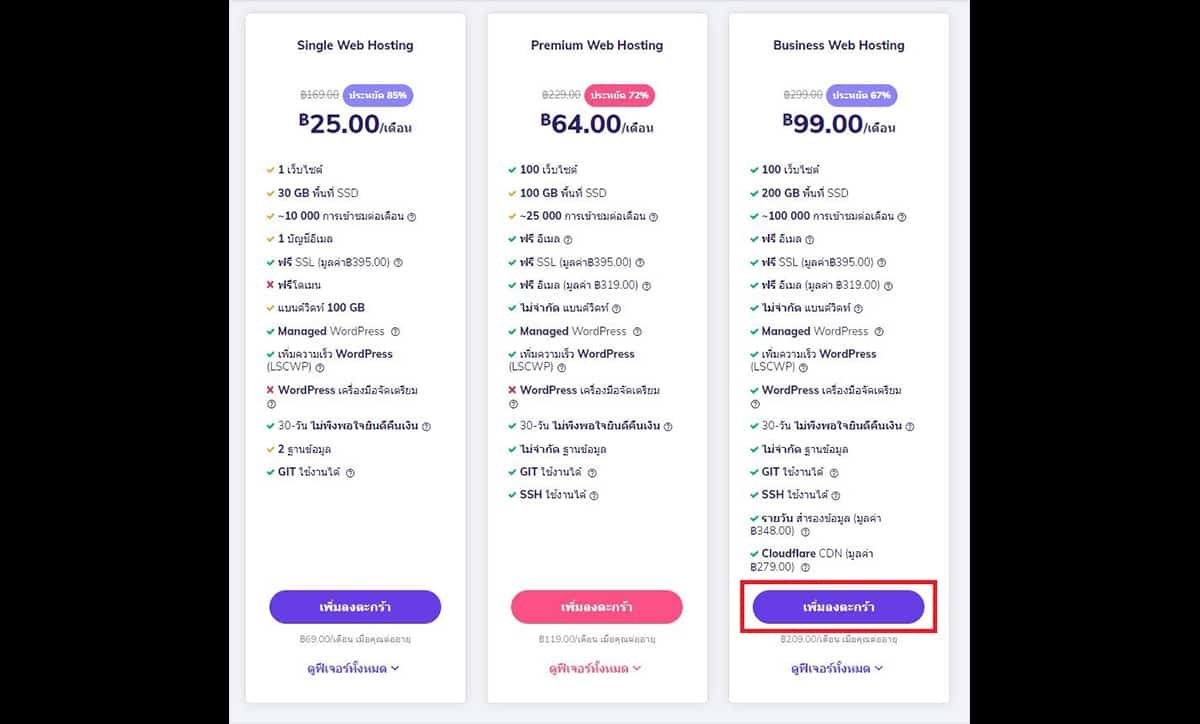
Task: Click Managed WordPress help icon in Business plan
Action: tap(879, 331)
